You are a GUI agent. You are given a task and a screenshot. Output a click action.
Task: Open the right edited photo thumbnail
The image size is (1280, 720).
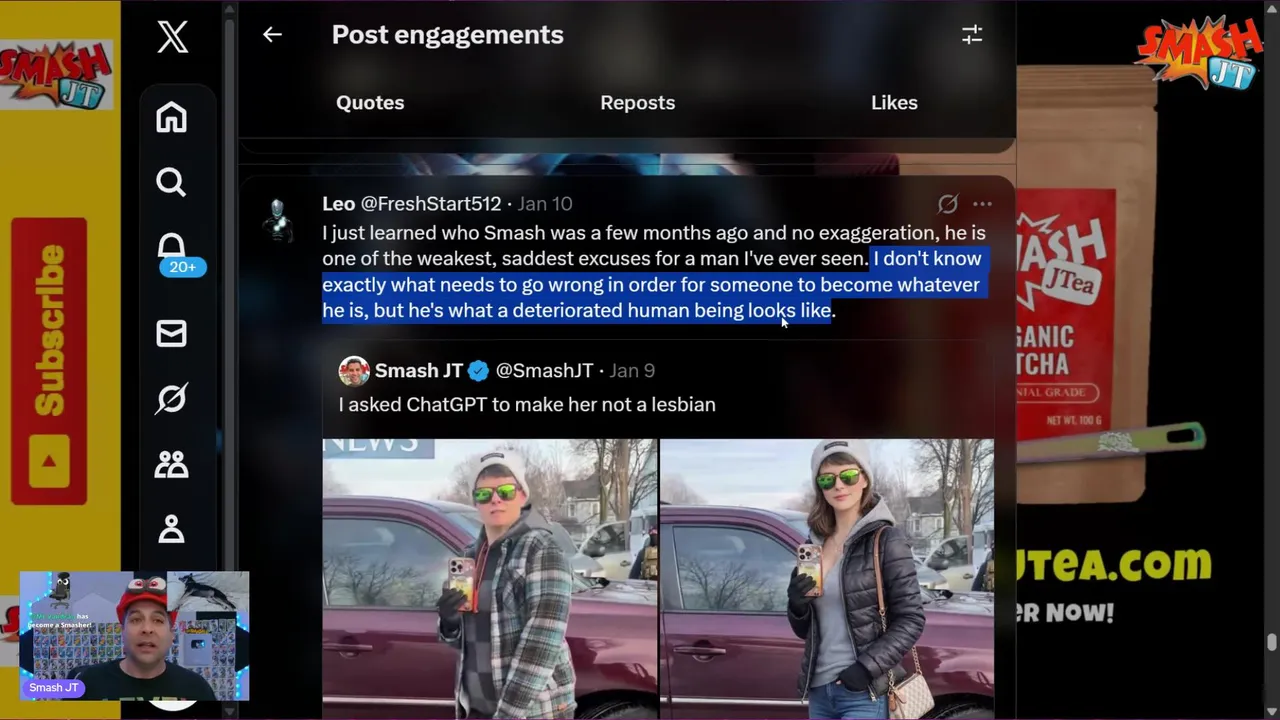pos(827,579)
